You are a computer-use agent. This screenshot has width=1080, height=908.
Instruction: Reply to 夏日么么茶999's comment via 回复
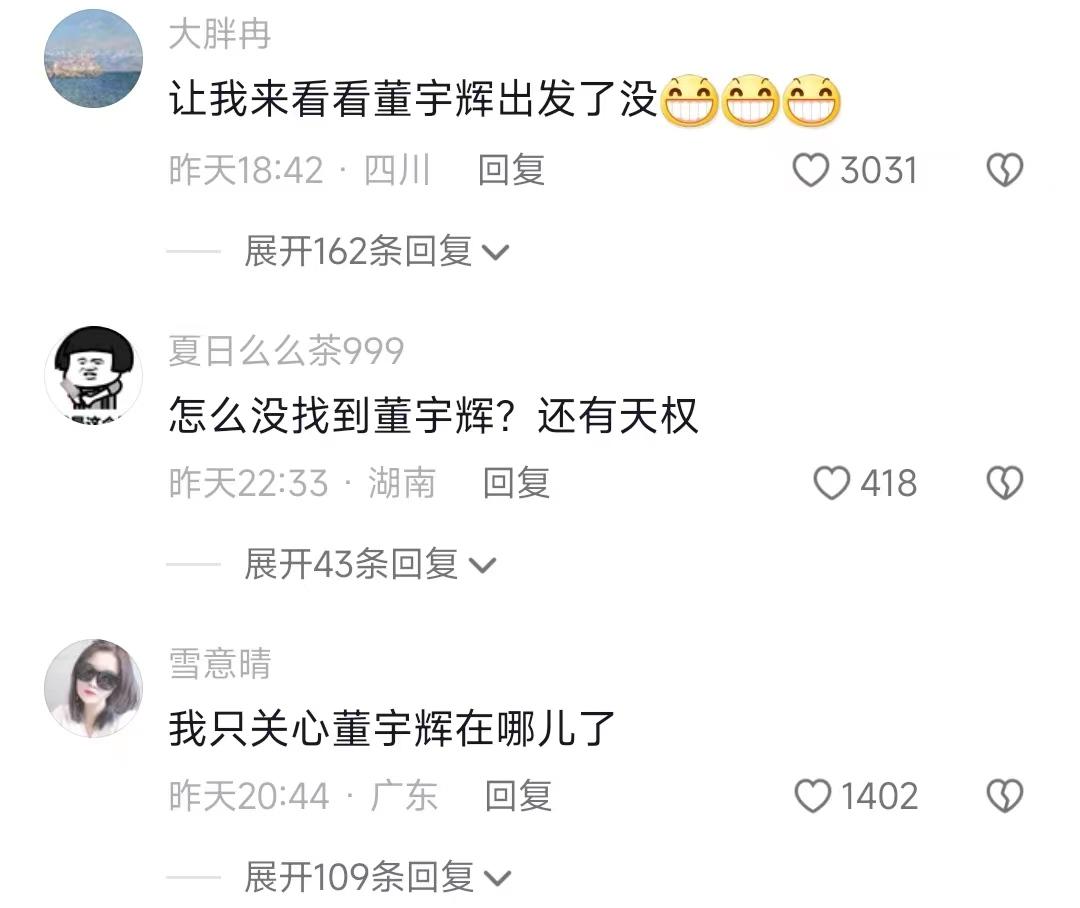coord(517,483)
